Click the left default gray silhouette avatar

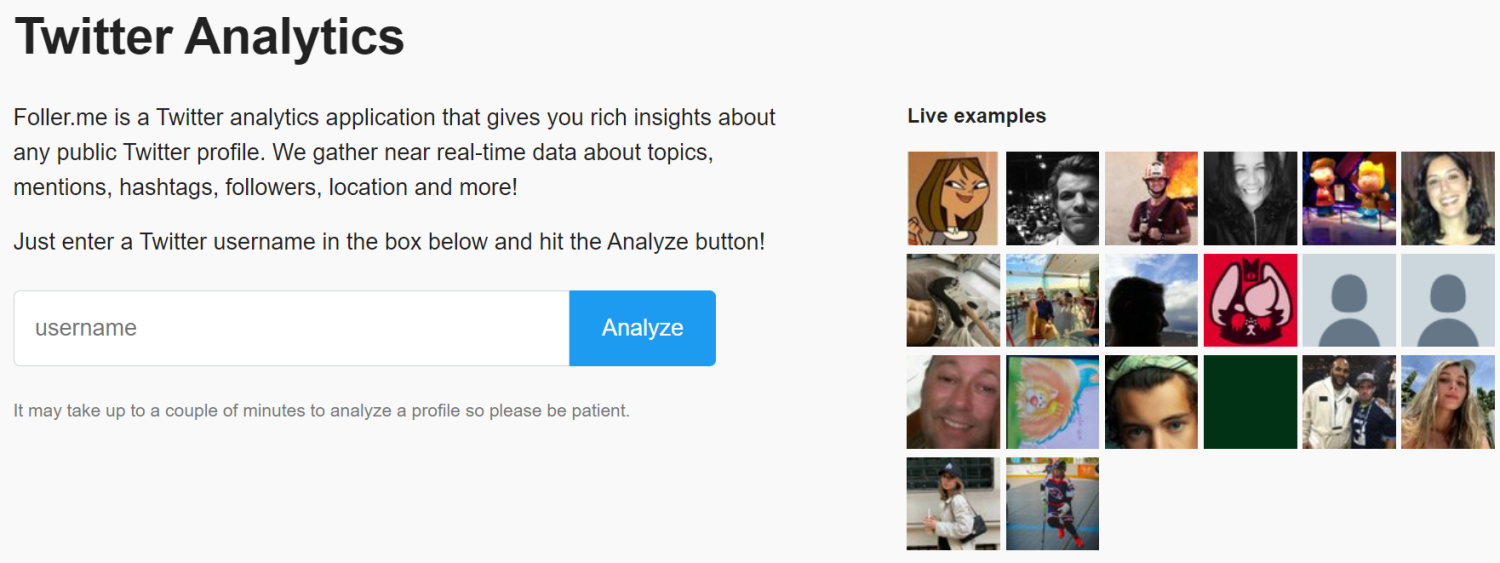1349,300
